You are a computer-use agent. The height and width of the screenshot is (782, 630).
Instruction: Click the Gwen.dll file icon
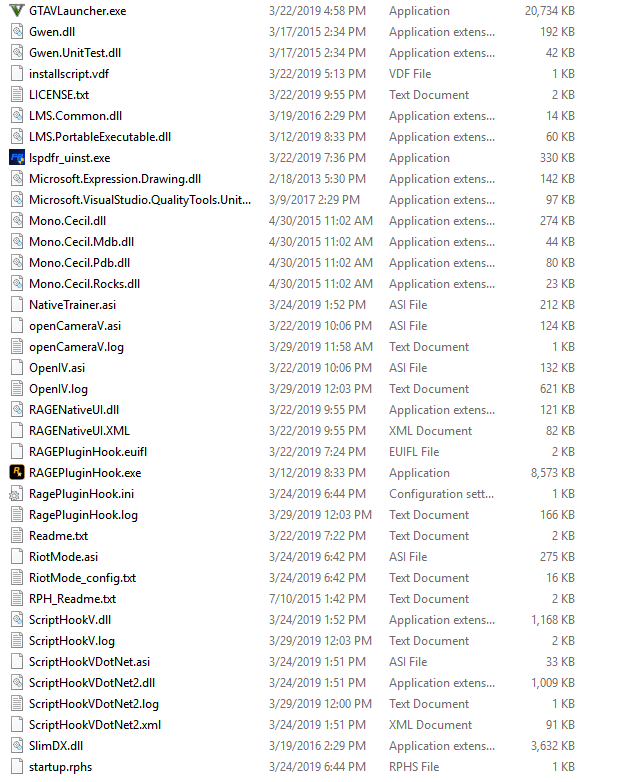(17, 31)
